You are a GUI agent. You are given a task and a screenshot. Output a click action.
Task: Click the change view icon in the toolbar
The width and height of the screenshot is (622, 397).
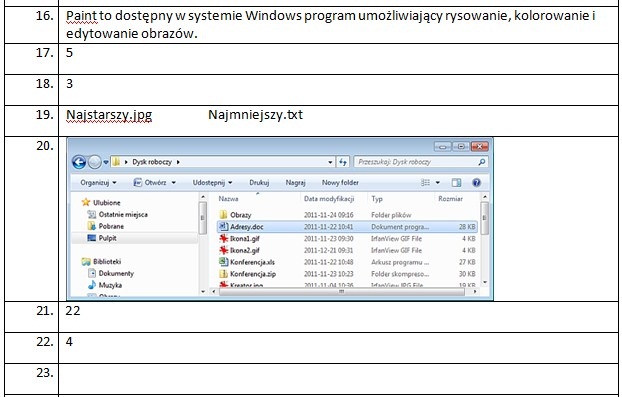425,182
